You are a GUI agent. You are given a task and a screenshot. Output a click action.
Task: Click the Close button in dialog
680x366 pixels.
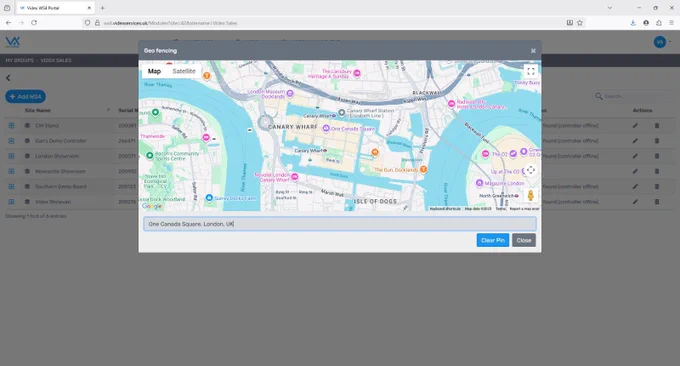pos(523,240)
